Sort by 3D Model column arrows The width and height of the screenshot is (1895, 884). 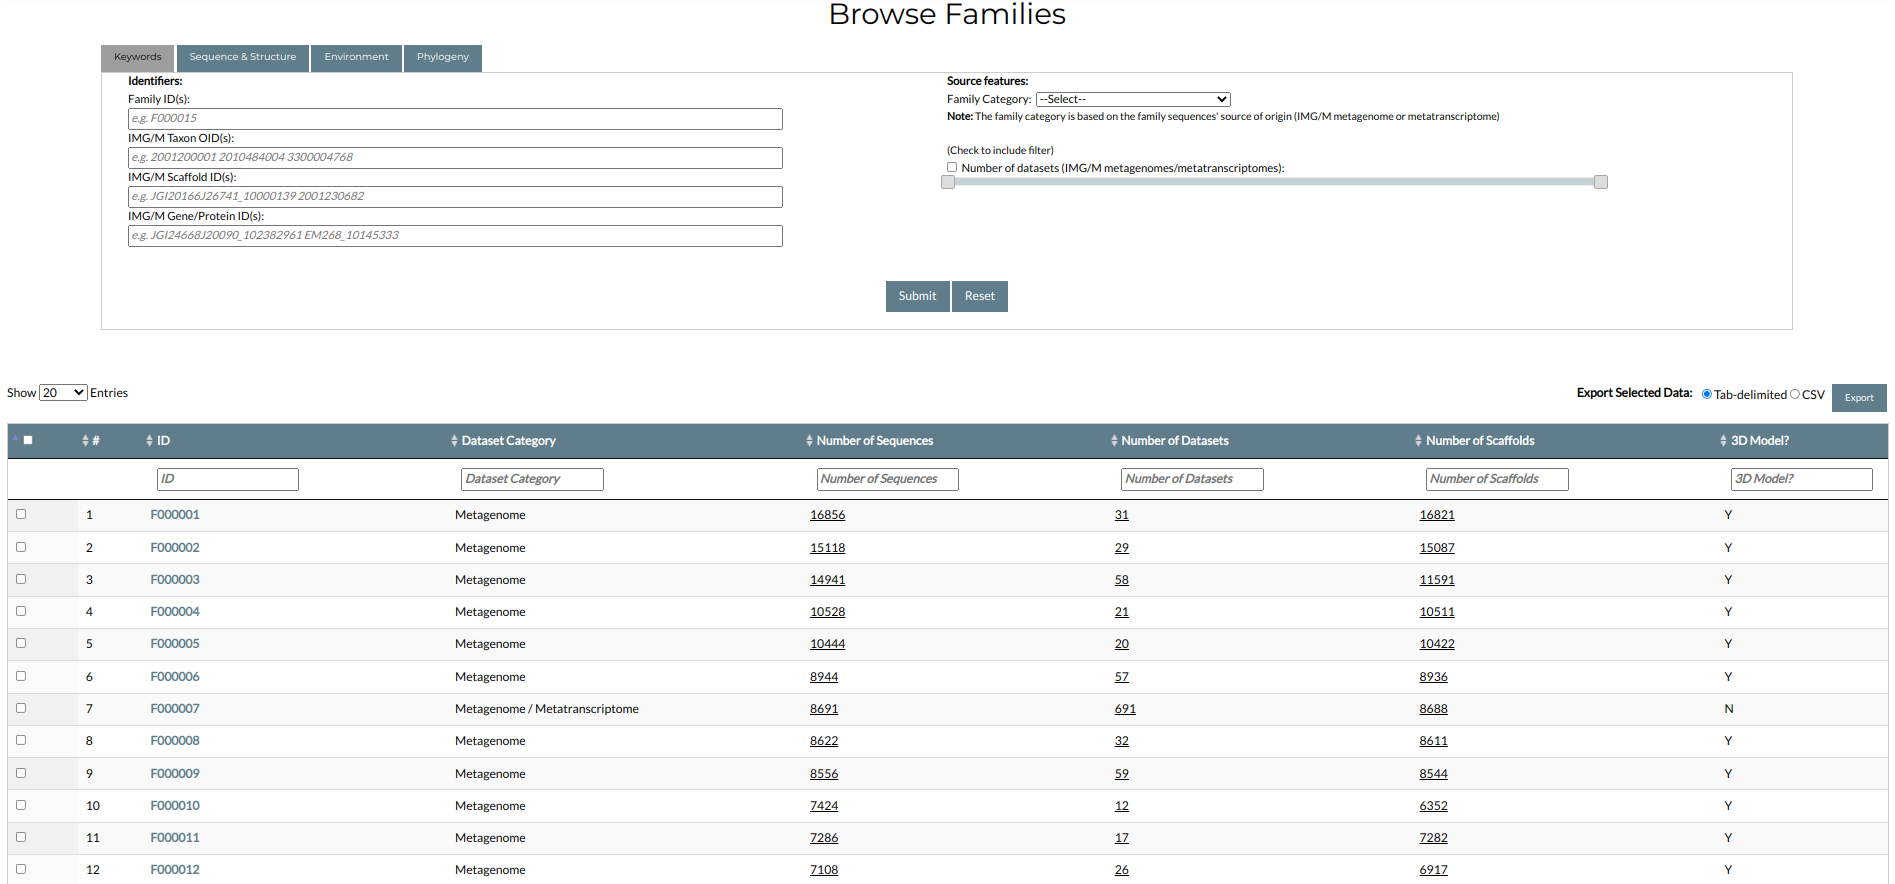[x=1723, y=441]
